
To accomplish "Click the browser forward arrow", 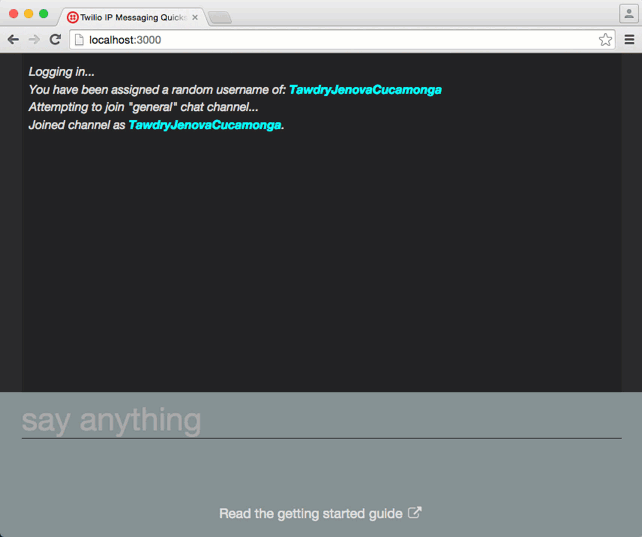I will [x=34, y=40].
